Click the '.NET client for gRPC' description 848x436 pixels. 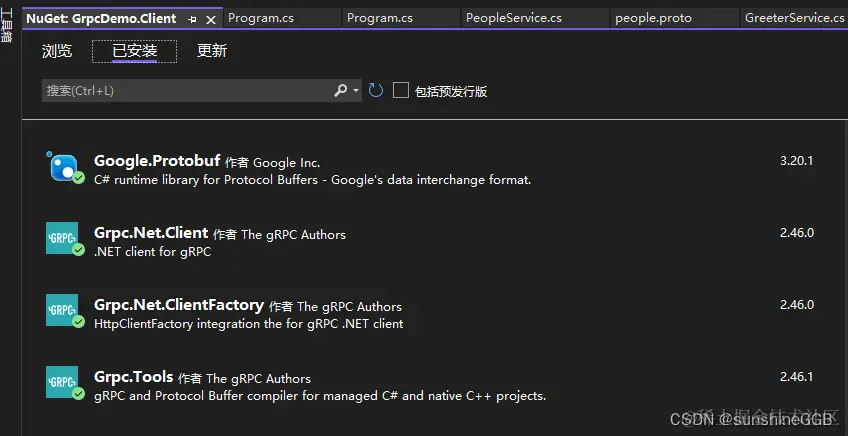click(x=153, y=252)
